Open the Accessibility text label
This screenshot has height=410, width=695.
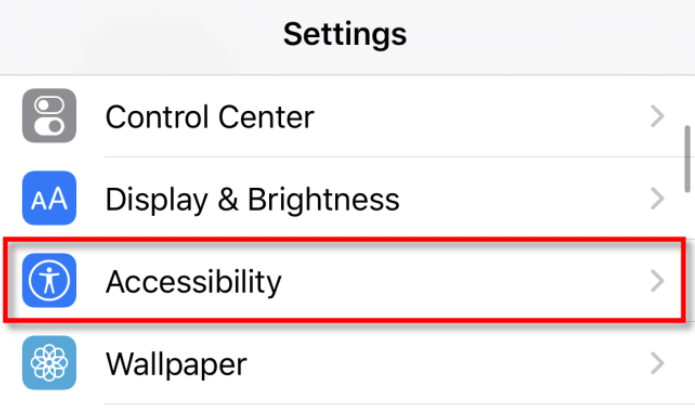(x=193, y=282)
